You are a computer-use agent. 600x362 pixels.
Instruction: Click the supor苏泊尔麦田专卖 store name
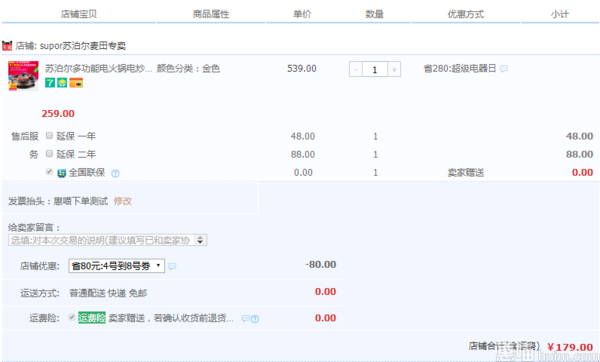pos(83,46)
